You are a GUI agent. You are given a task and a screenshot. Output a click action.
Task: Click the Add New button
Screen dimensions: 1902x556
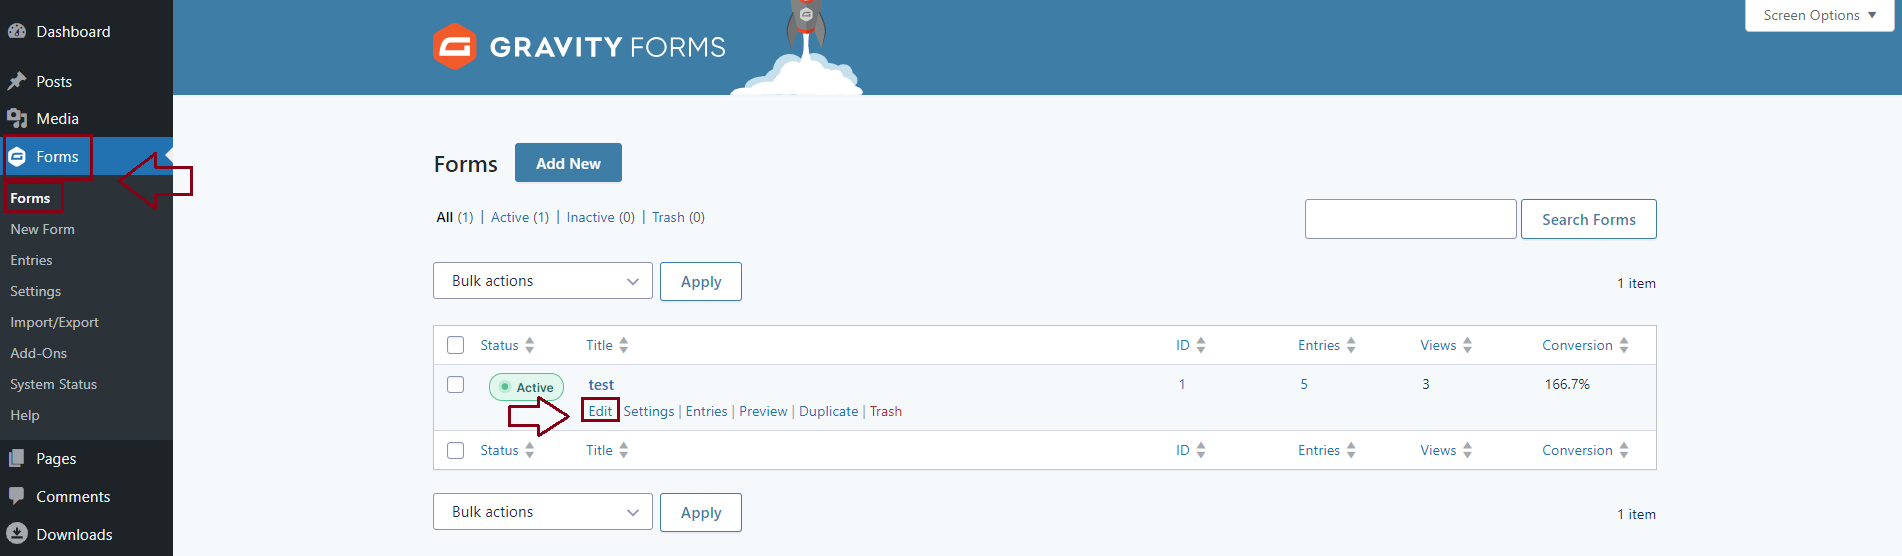(568, 163)
